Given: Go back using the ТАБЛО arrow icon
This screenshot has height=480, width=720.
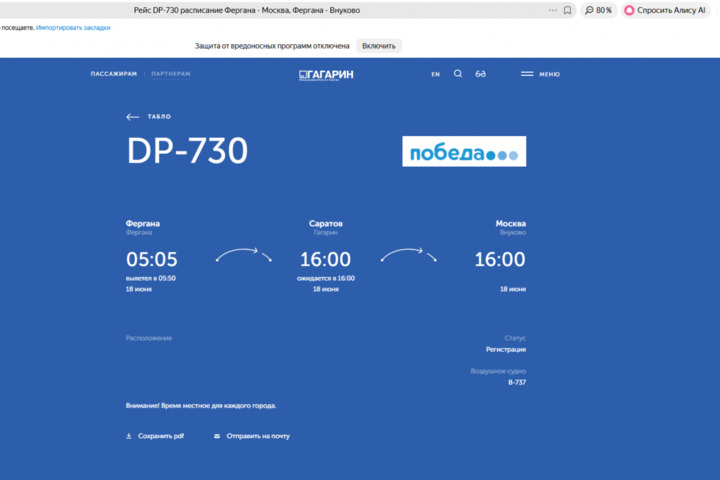Looking at the screenshot, I should 132,117.
